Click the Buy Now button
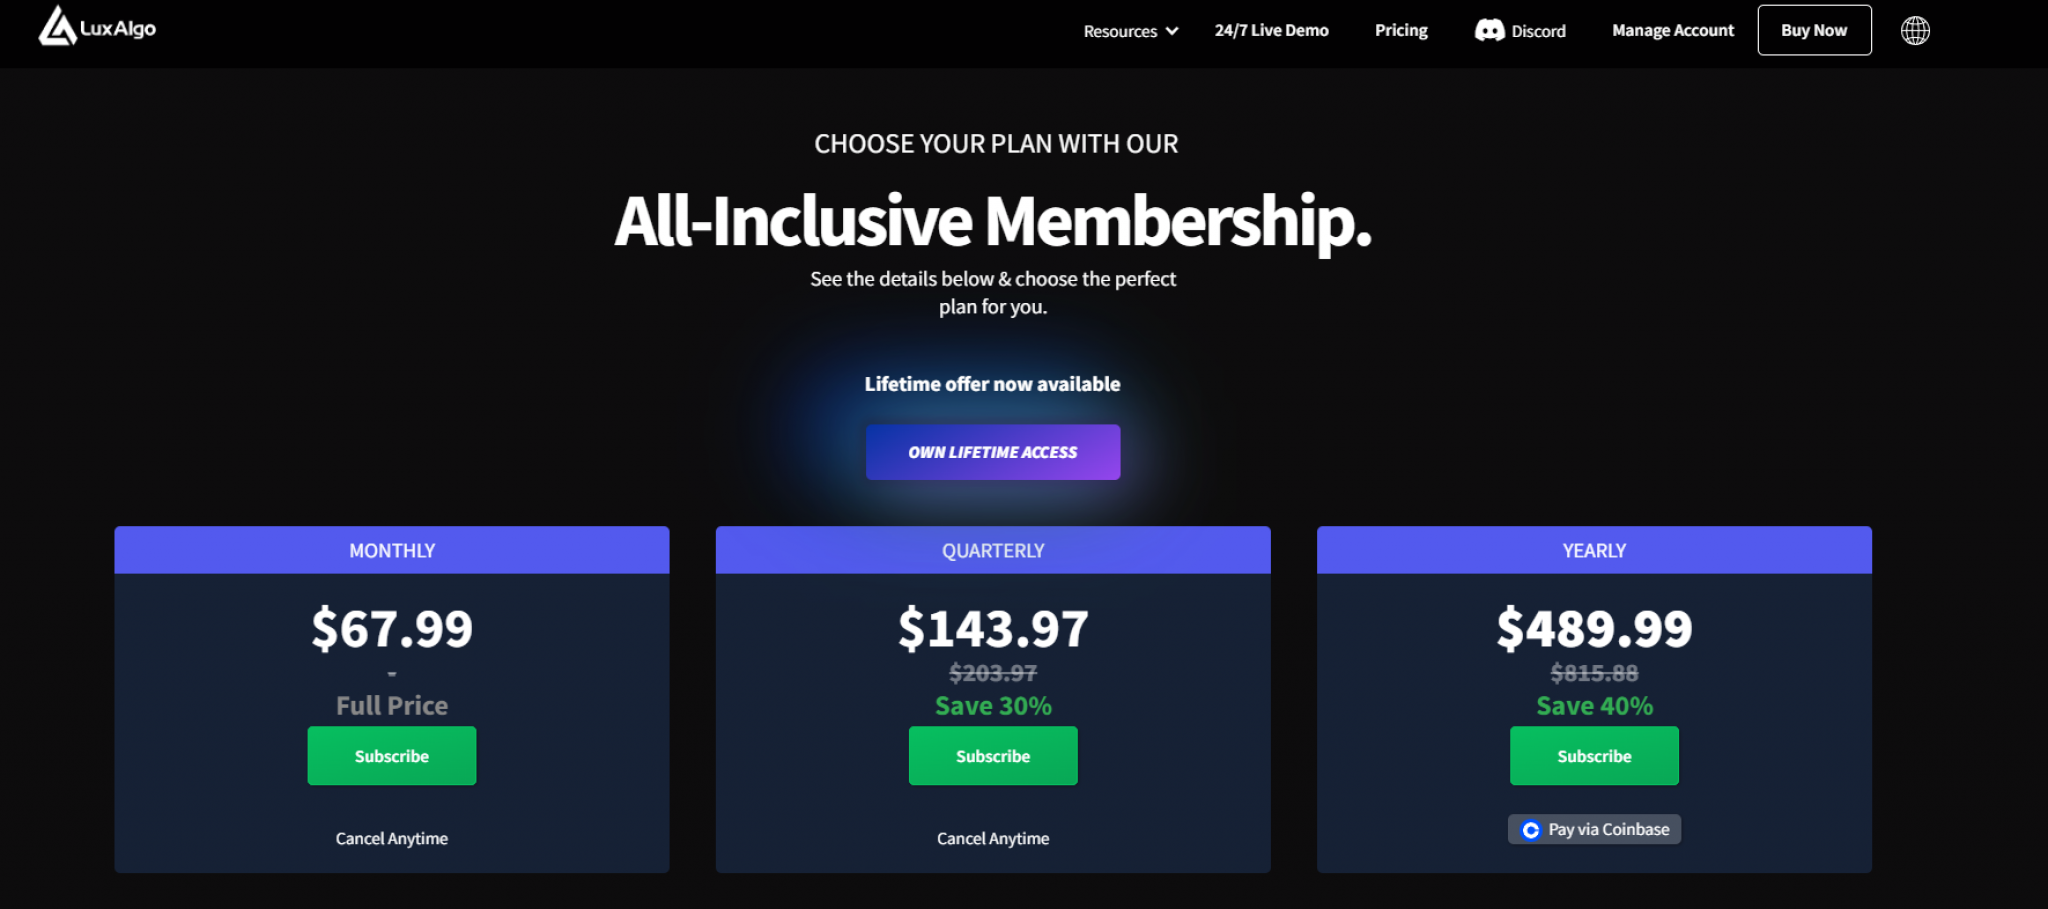Screen dimensions: 2048x909 tap(1814, 29)
